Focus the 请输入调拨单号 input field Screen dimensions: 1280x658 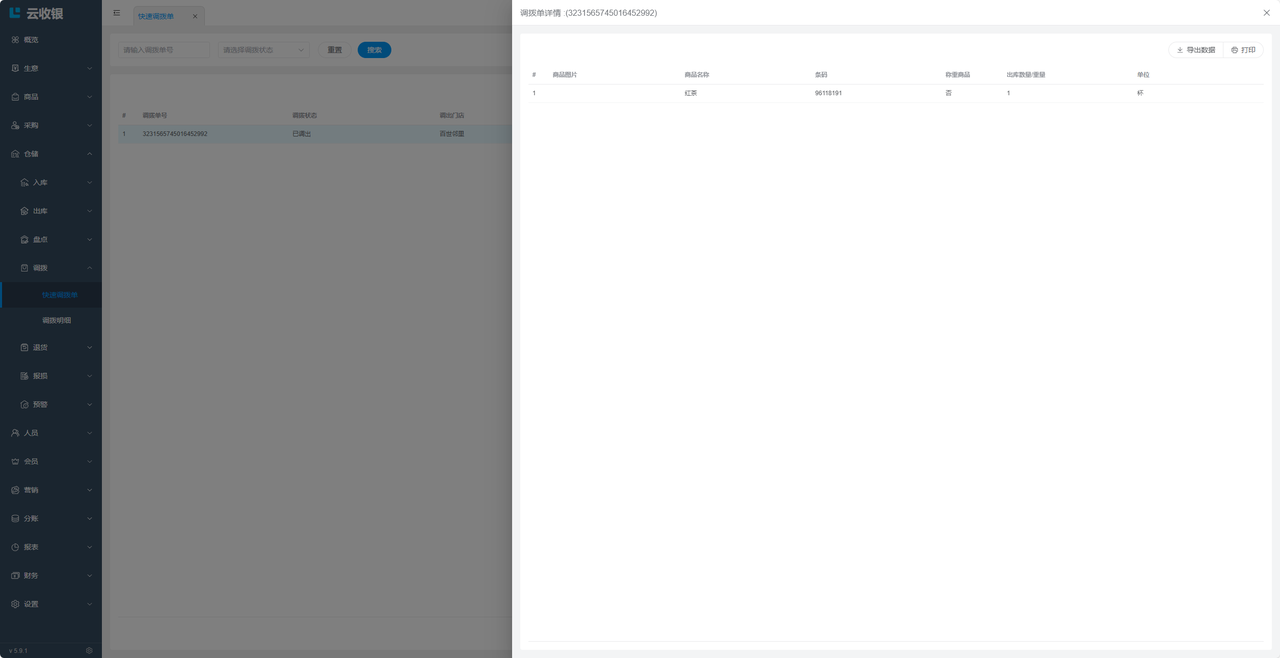coord(164,50)
